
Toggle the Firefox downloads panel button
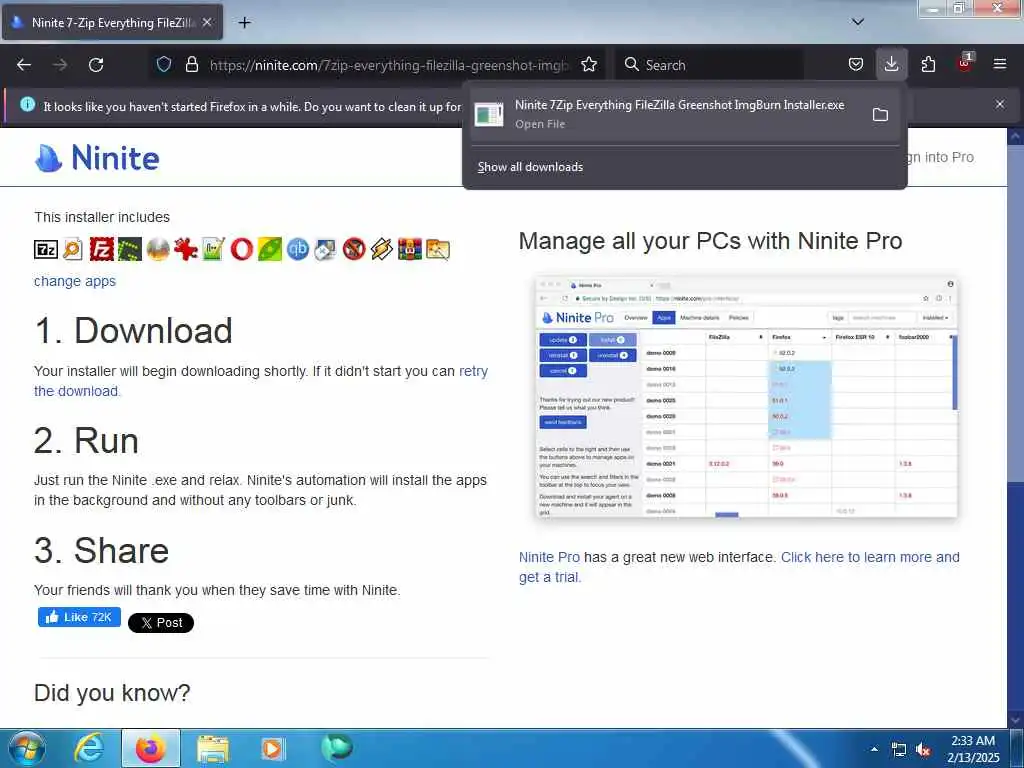click(891, 65)
